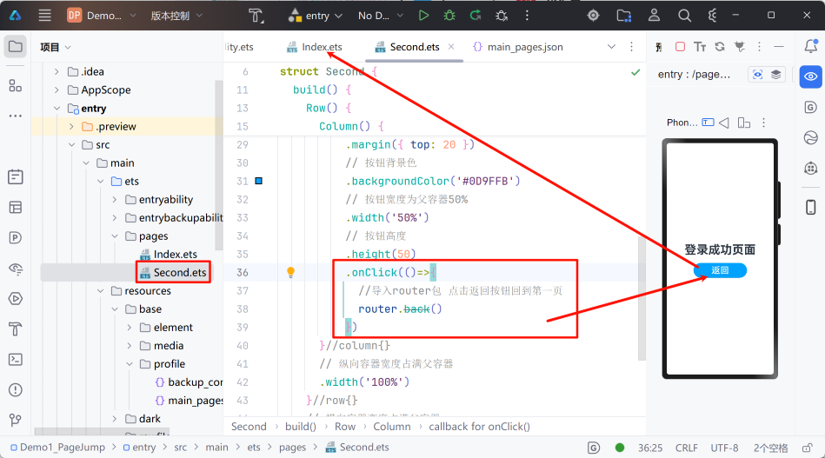This screenshot has height=458, width=825.
Task: Toggle the multi-device layers preview icon
Action: coord(776,74)
